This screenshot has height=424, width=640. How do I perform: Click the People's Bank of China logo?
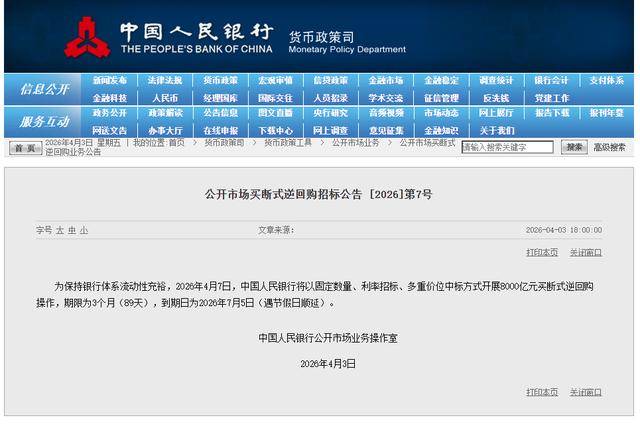tap(87, 38)
